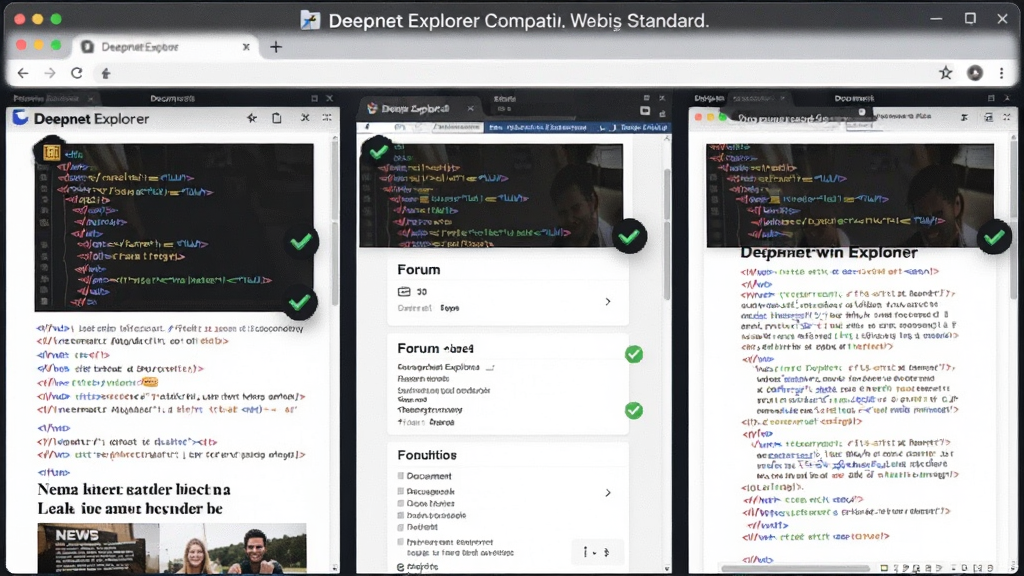Image resolution: width=1024 pixels, height=576 pixels.
Task: Open the smiling people photo in the left panel
Action: [233, 548]
